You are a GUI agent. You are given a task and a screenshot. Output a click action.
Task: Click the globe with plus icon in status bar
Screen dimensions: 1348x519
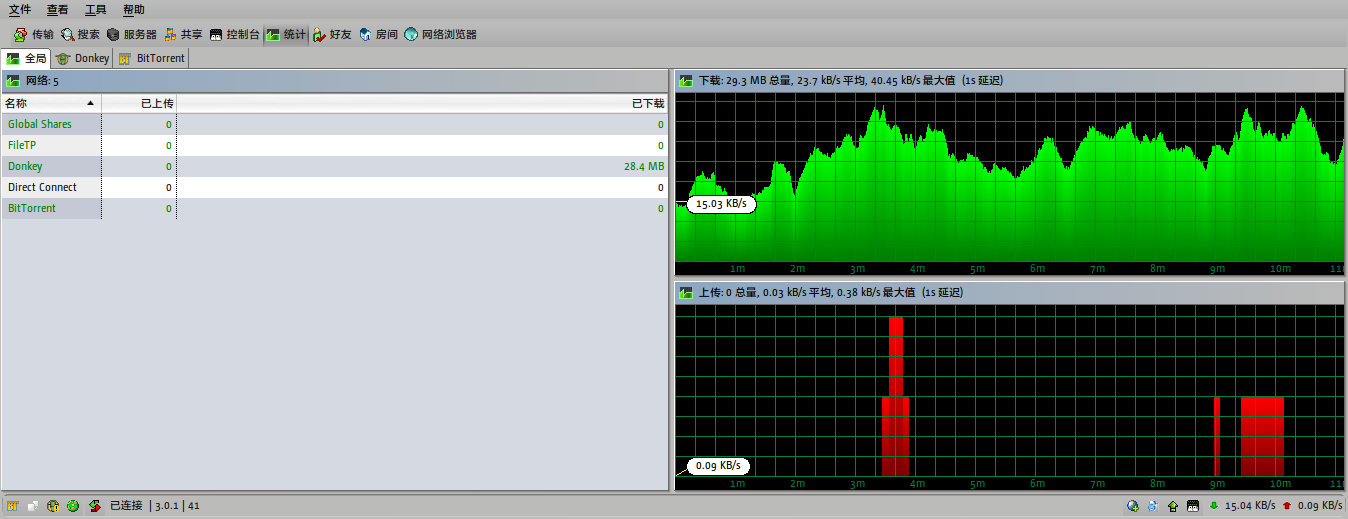[x=1132, y=506]
